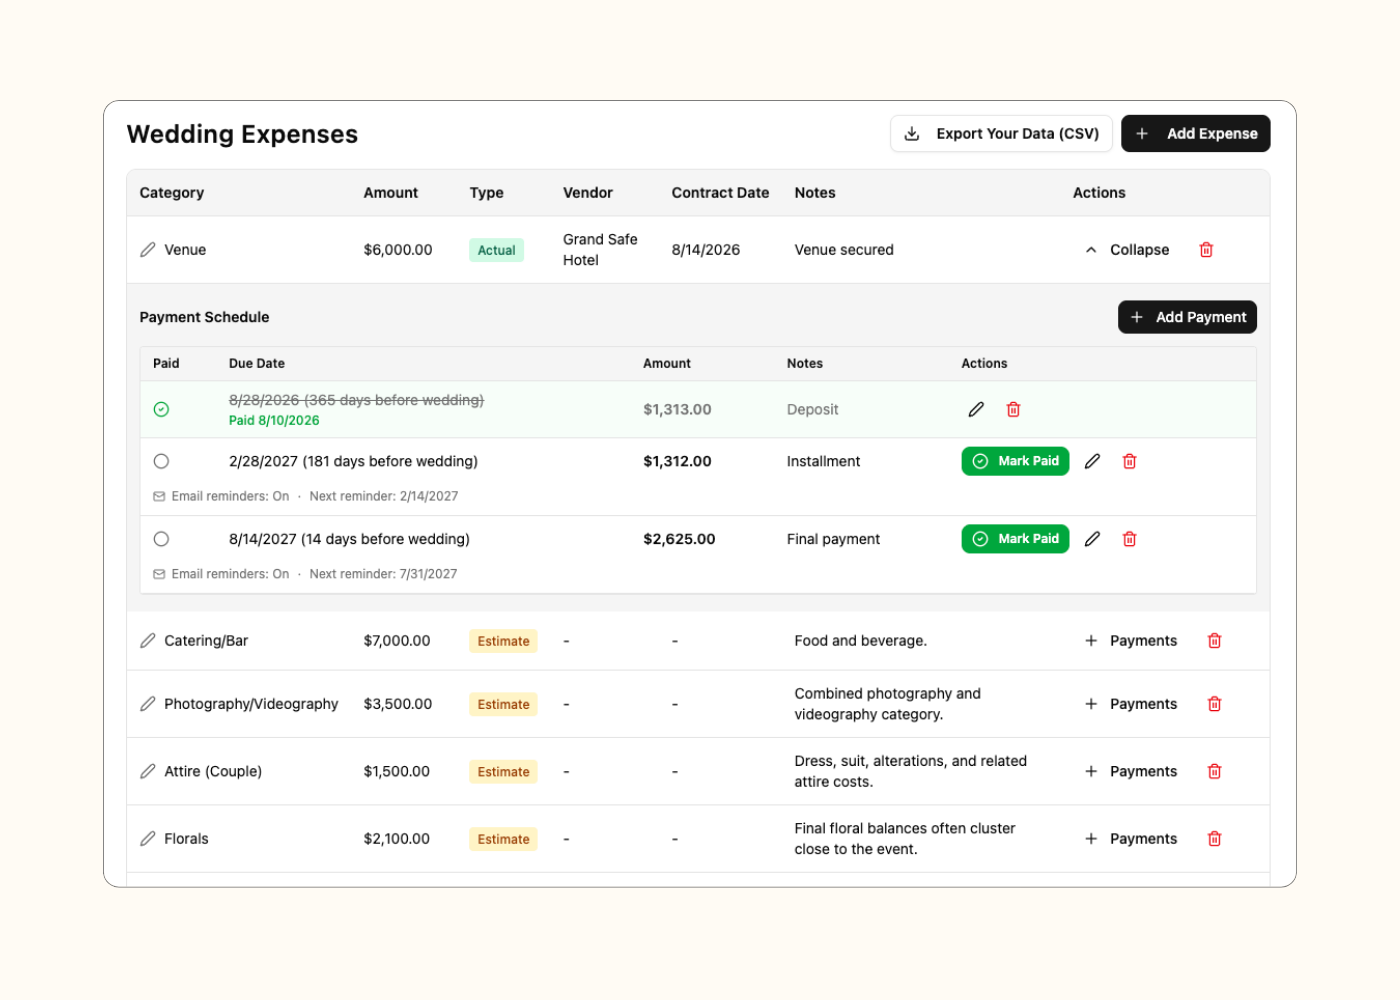Click the Next reminder: 2/14/2027 text
Viewport: 1400px width, 1000px height.
(384, 496)
